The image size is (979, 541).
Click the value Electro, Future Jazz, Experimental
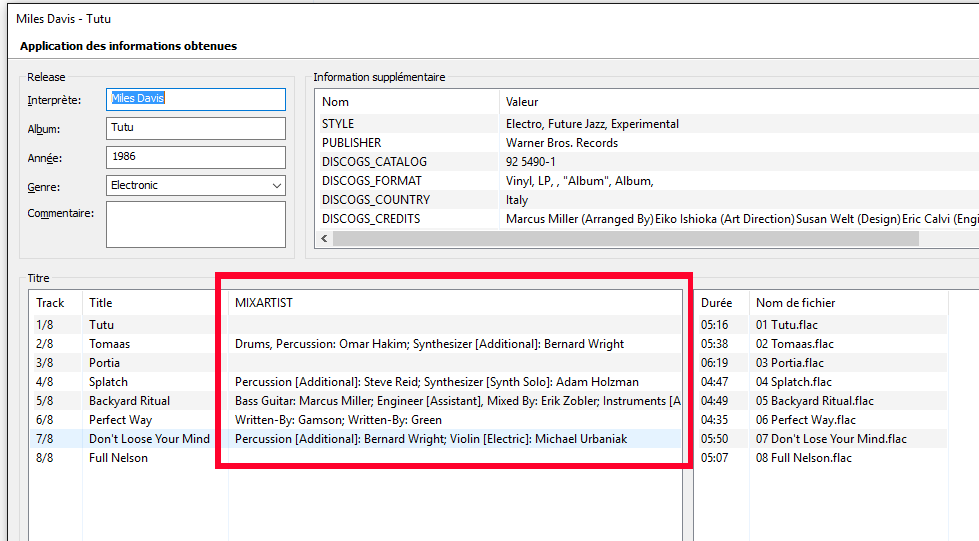point(592,124)
